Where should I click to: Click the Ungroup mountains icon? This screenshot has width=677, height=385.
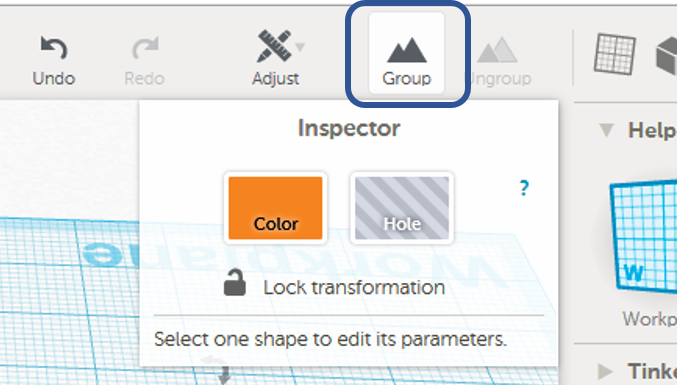497,50
